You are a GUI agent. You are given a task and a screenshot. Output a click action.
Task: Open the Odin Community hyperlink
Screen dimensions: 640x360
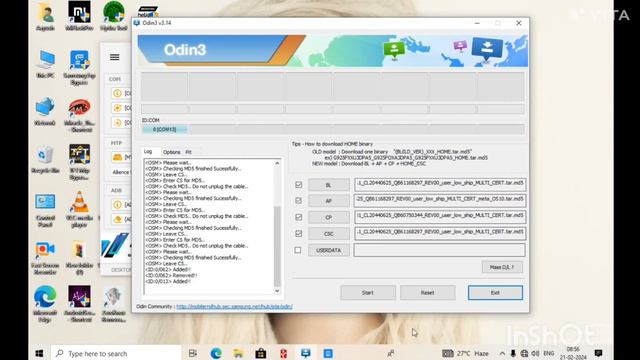234,307
